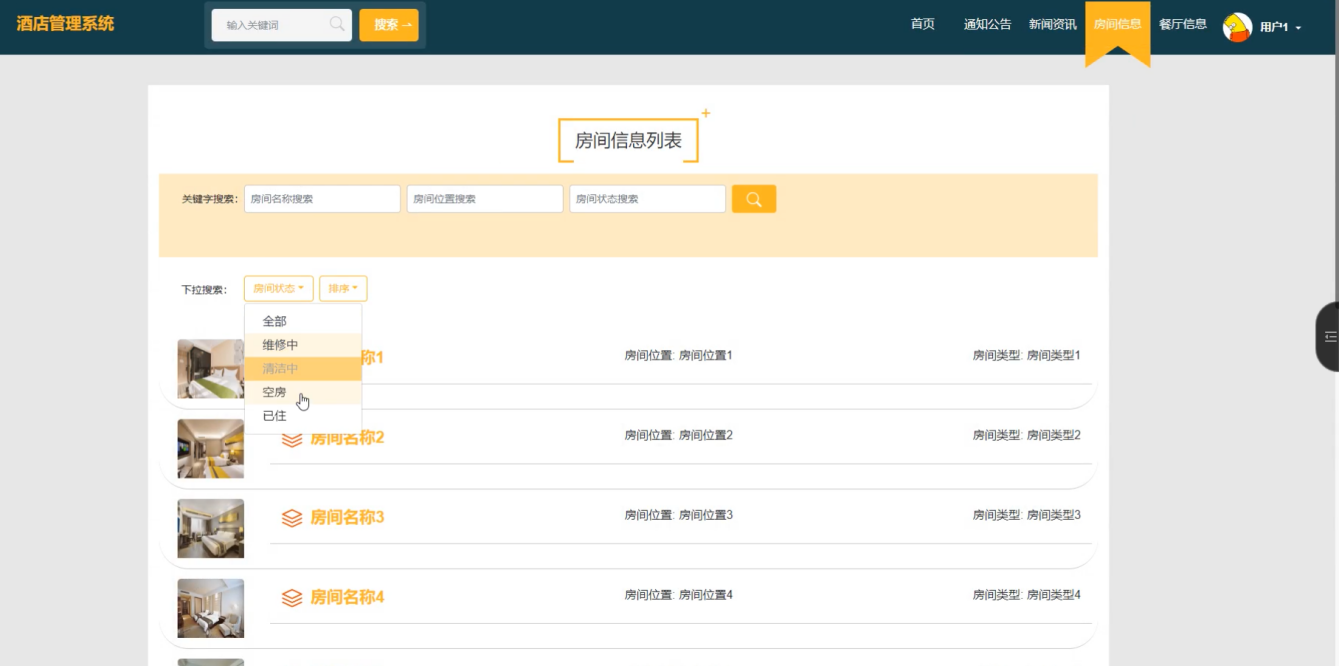Go to 首页 in the navigation bar
The image size is (1339, 666).
(x=922, y=24)
